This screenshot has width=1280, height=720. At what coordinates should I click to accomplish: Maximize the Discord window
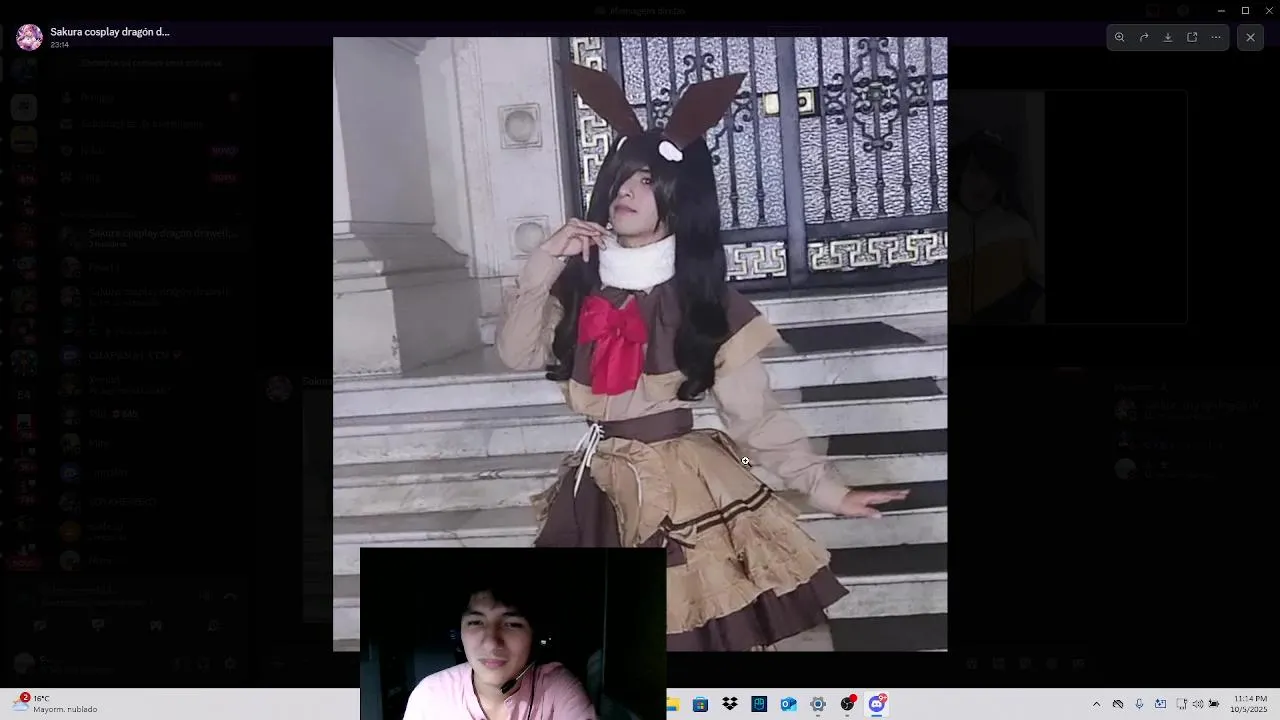tap(1245, 10)
